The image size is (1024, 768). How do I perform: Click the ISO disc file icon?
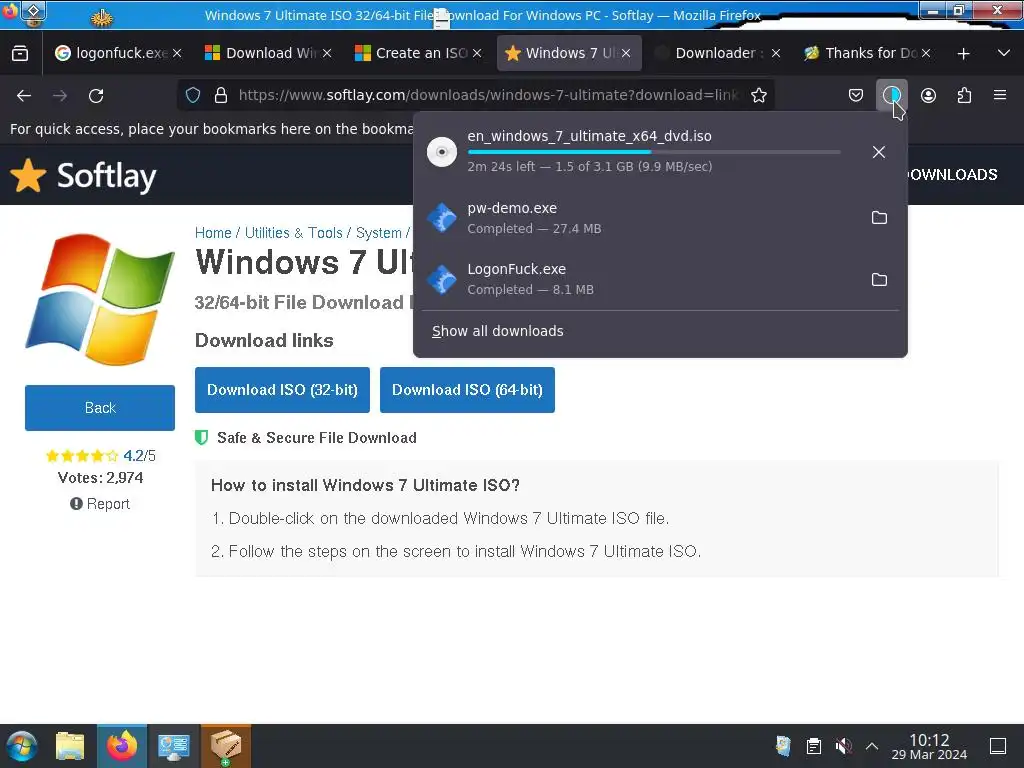[x=442, y=152]
